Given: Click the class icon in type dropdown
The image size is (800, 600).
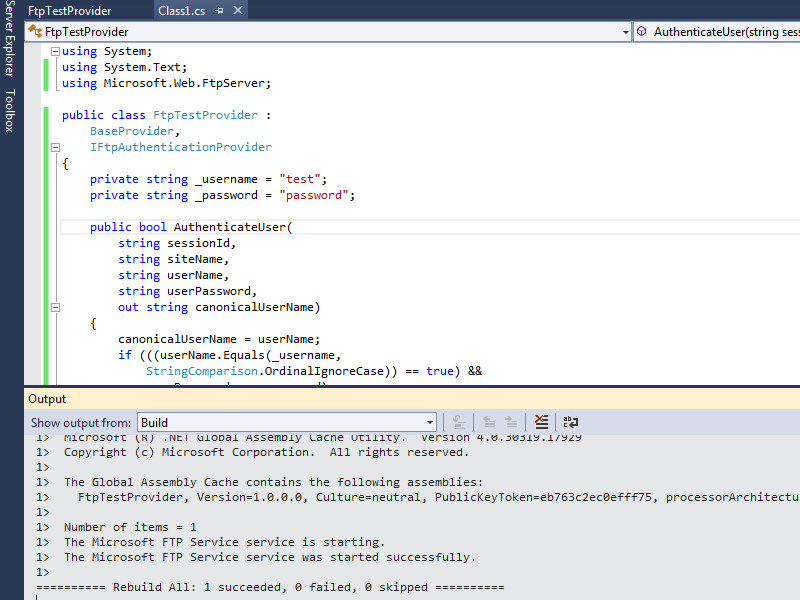Looking at the screenshot, I should [x=36, y=32].
